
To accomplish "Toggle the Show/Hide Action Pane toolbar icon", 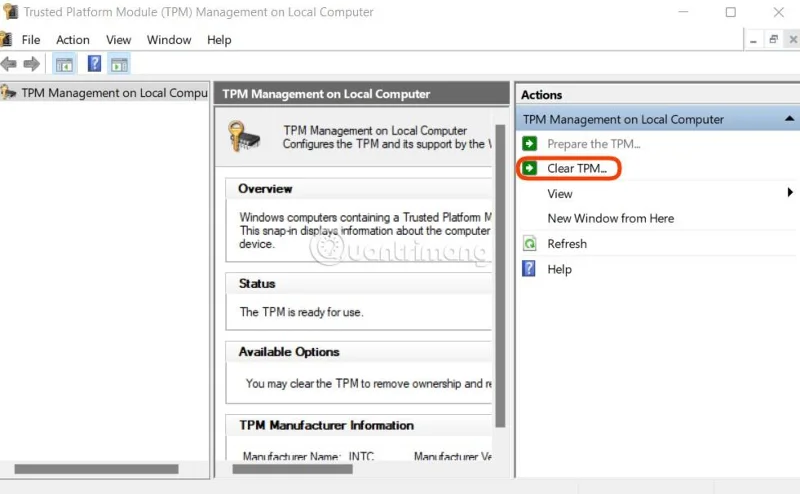I will (x=119, y=64).
